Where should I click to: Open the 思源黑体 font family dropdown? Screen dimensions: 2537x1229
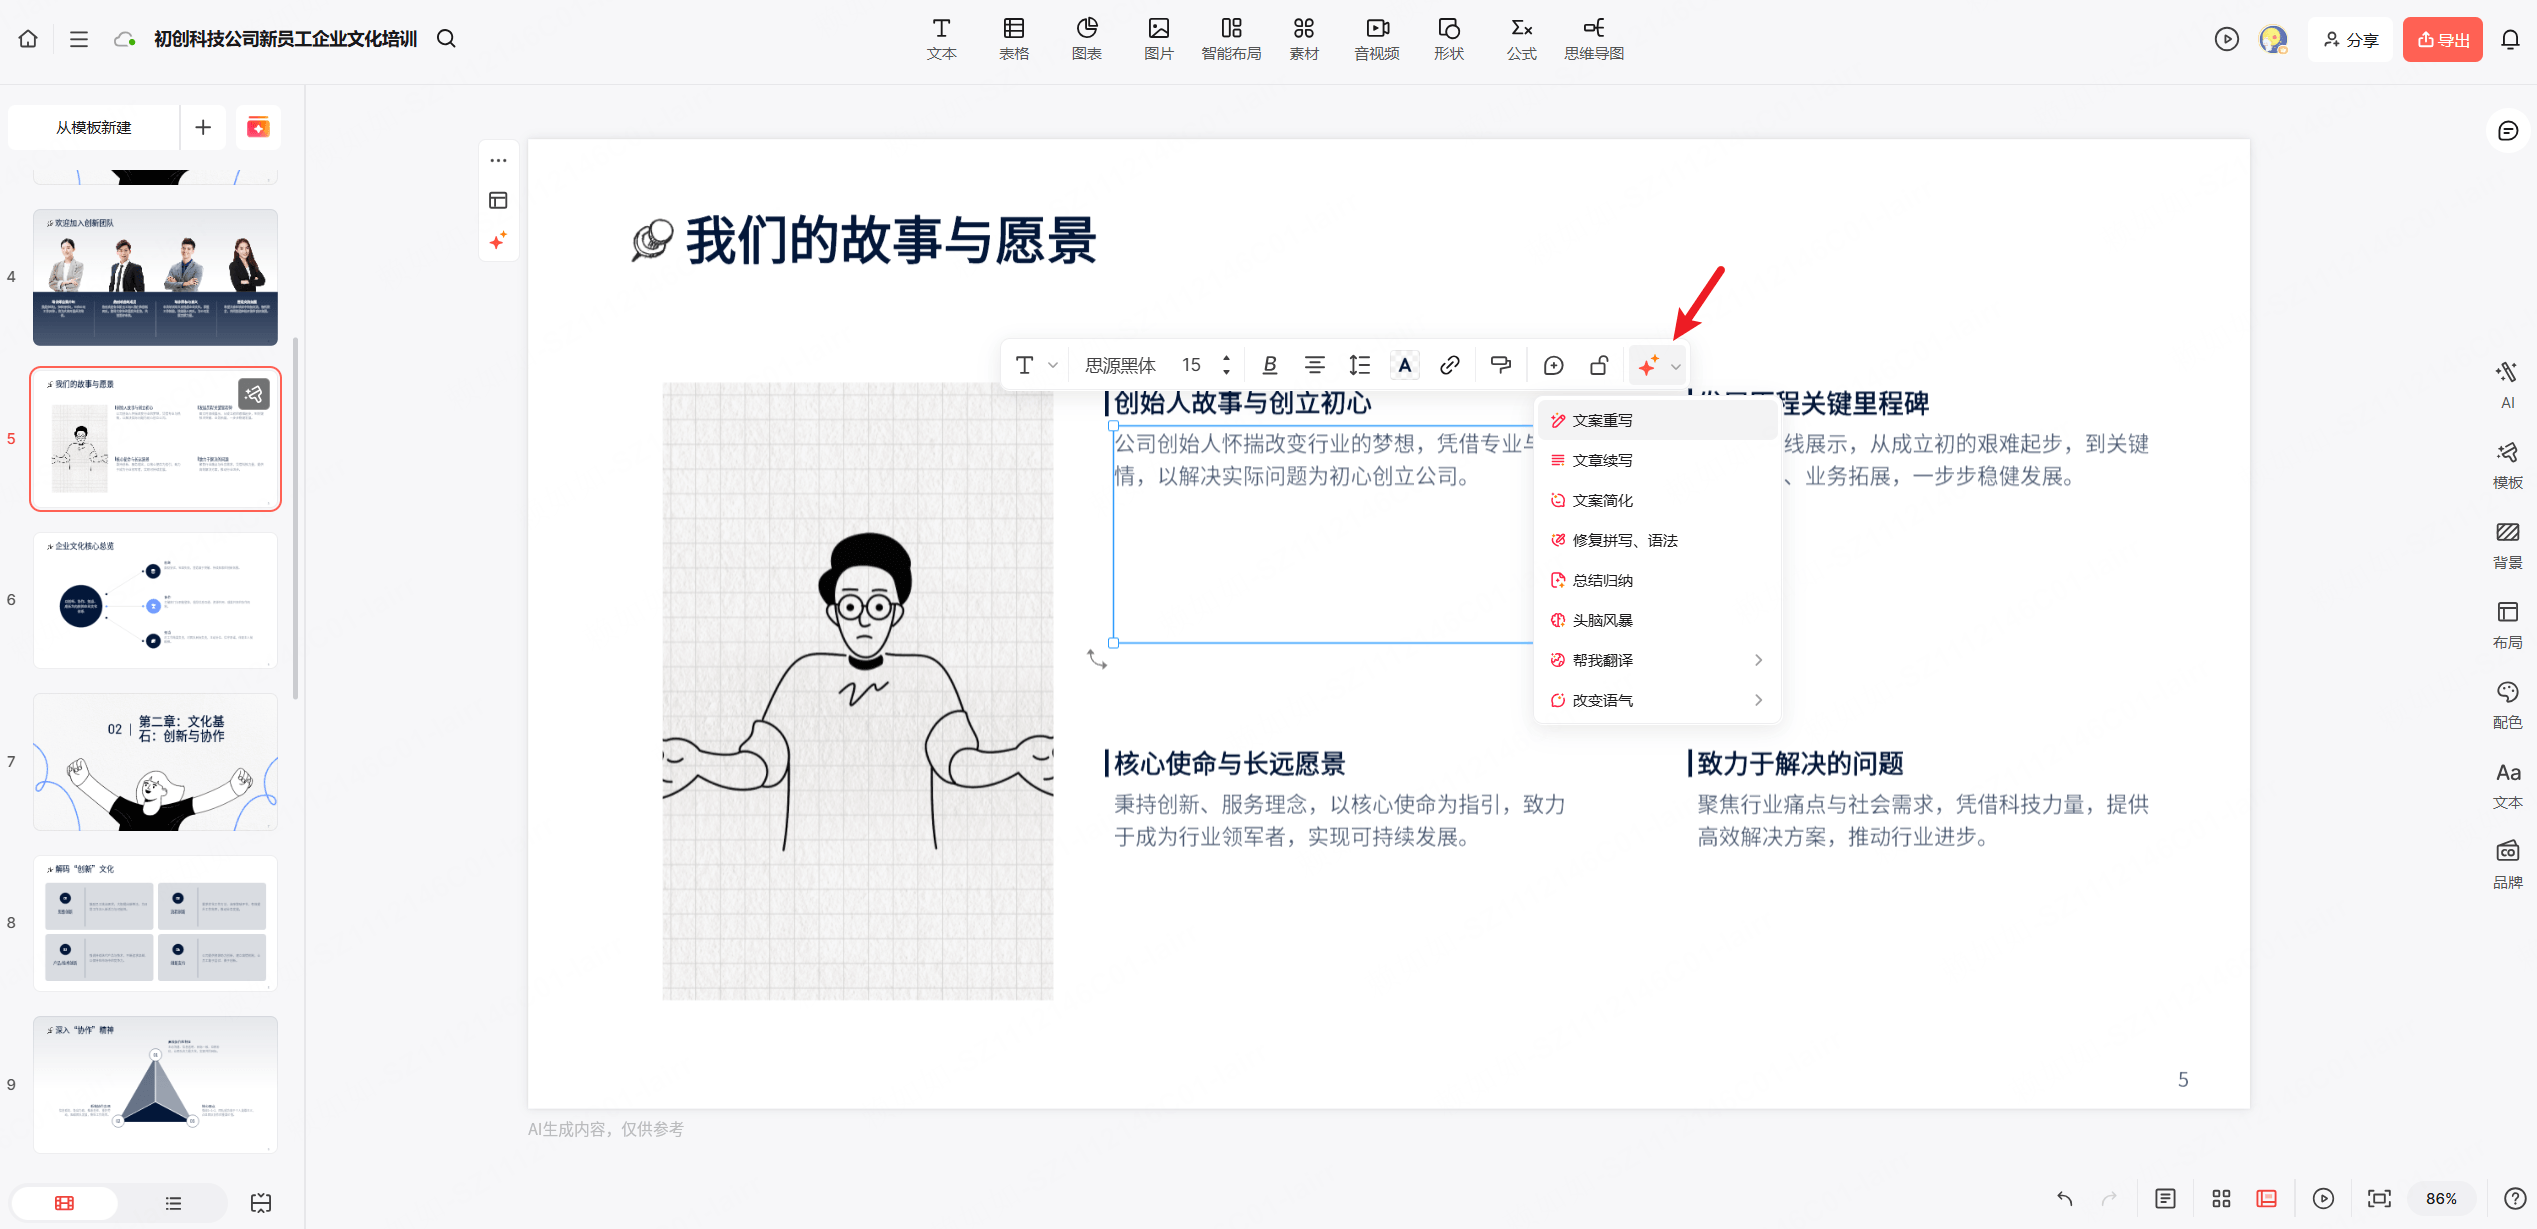[x=1120, y=365]
